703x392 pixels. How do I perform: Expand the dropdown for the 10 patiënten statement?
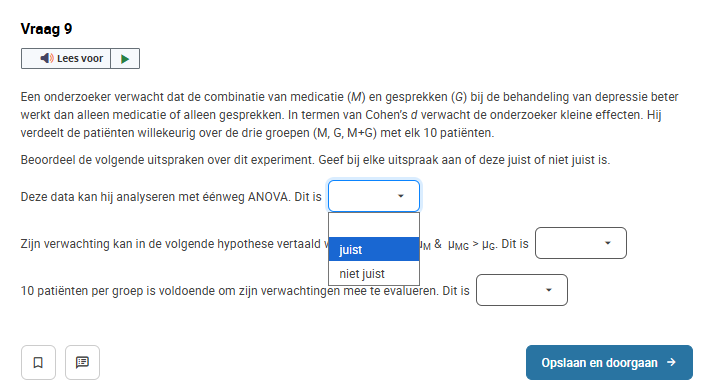point(522,290)
